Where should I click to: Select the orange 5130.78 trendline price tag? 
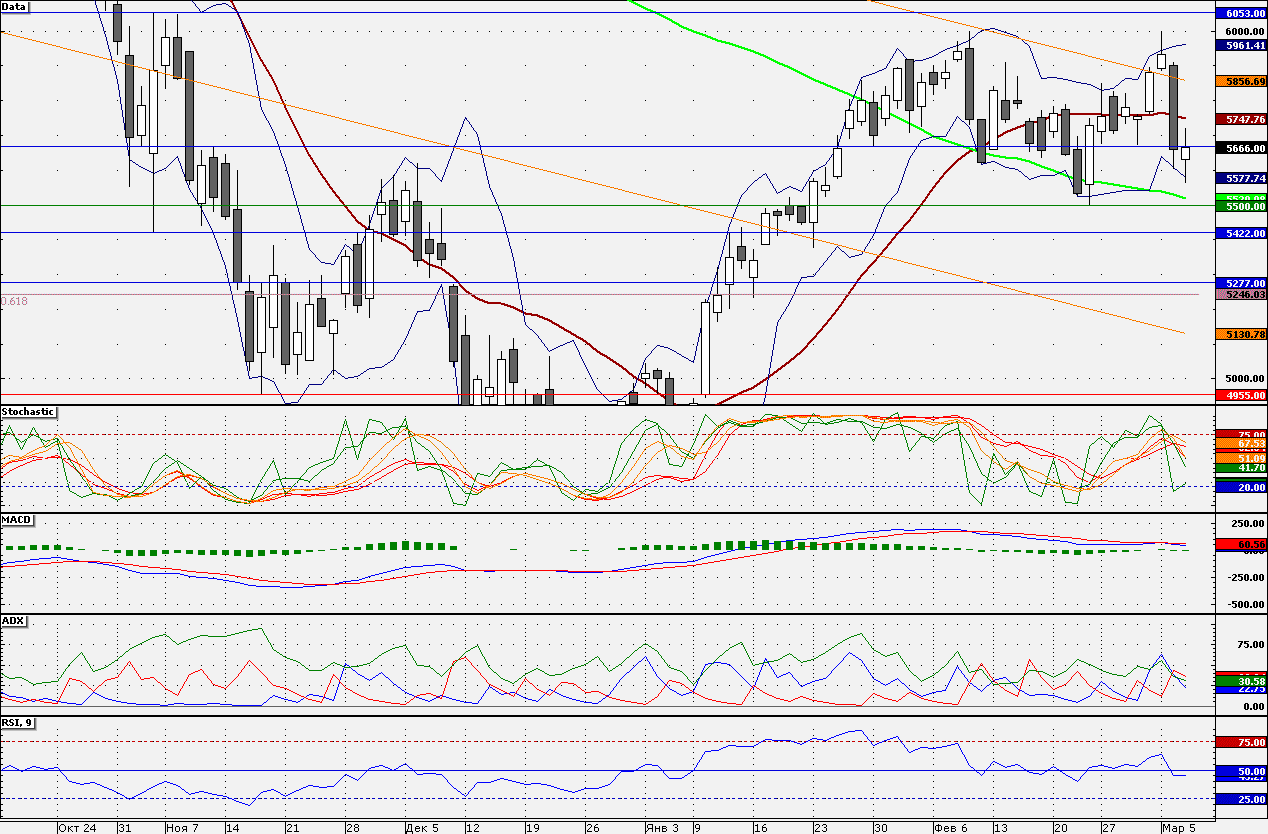click(1241, 334)
